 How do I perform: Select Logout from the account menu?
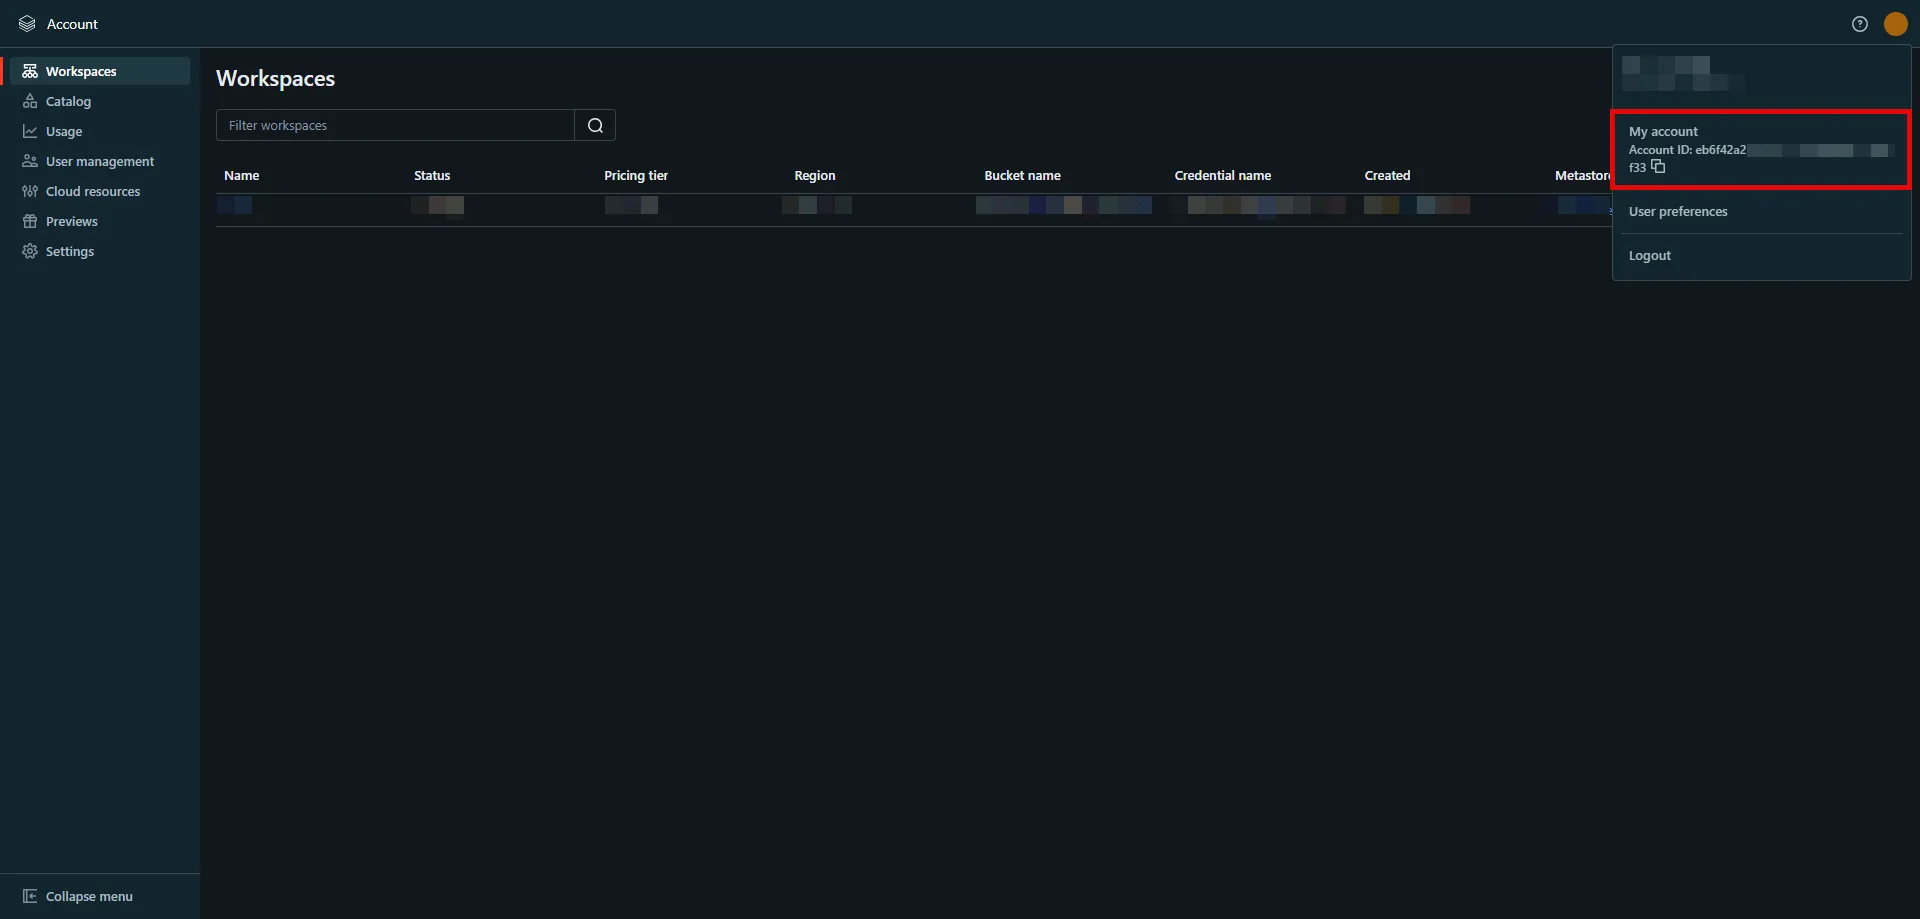(1650, 255)
